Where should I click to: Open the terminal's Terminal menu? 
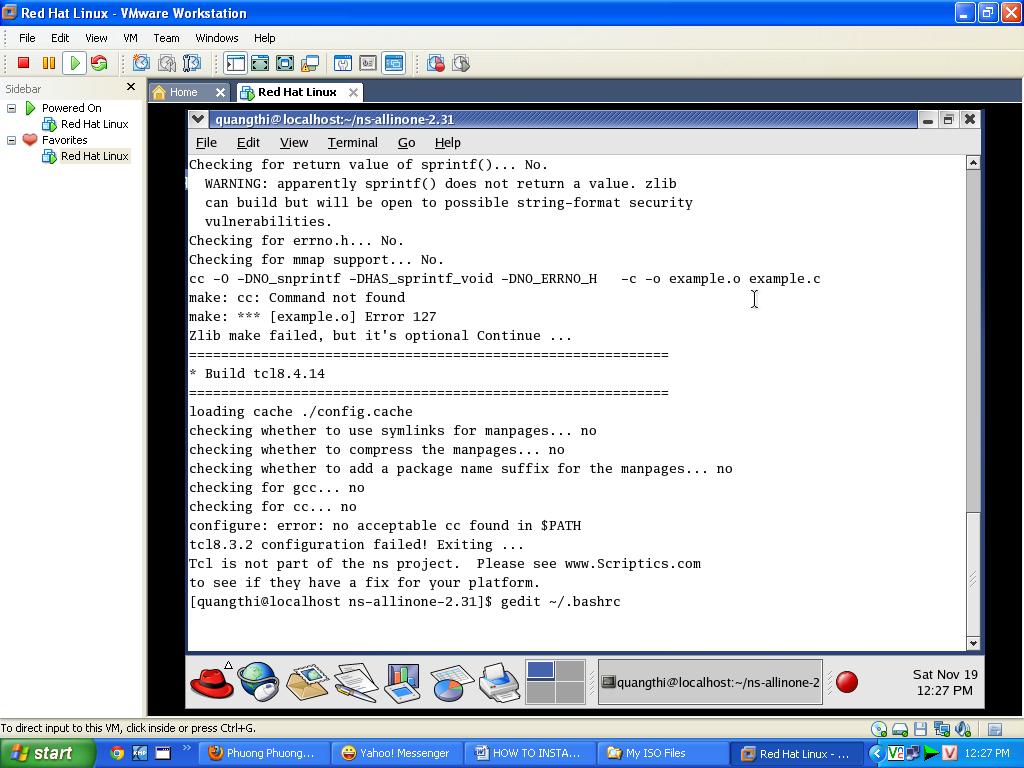click(352, 143)
